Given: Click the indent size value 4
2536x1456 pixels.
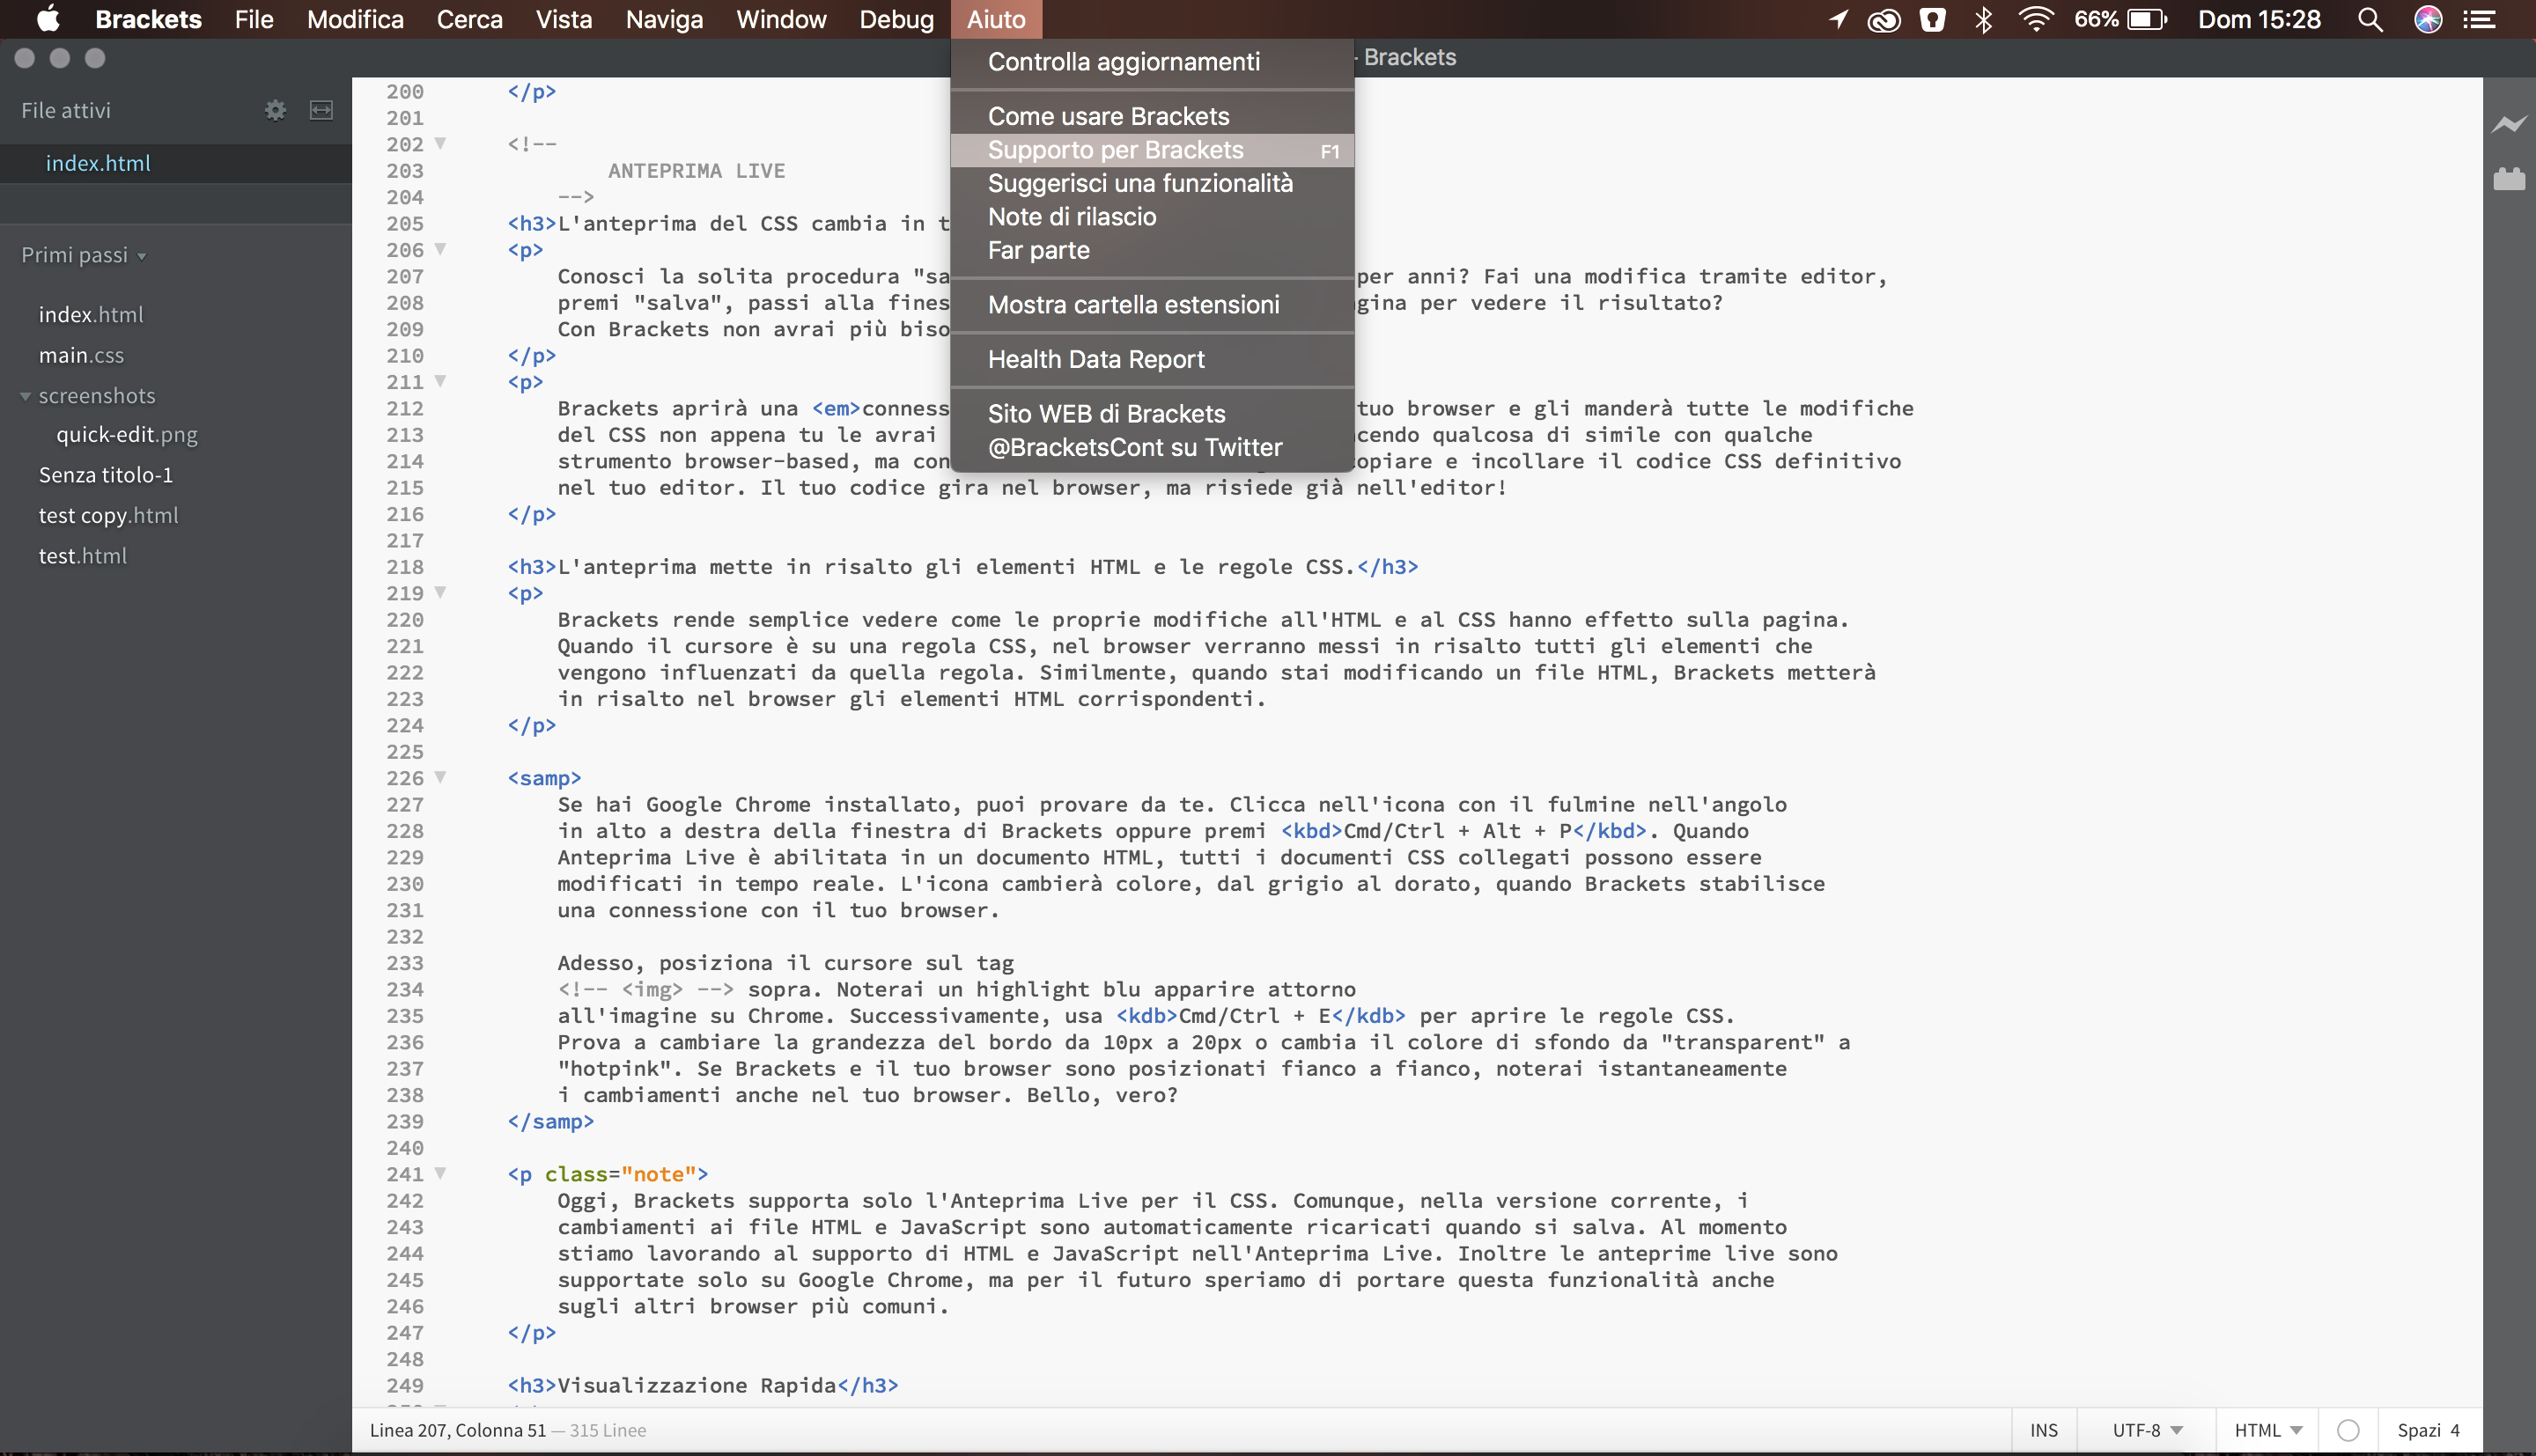Looking at the screenshot, I should (2454, 1430).
